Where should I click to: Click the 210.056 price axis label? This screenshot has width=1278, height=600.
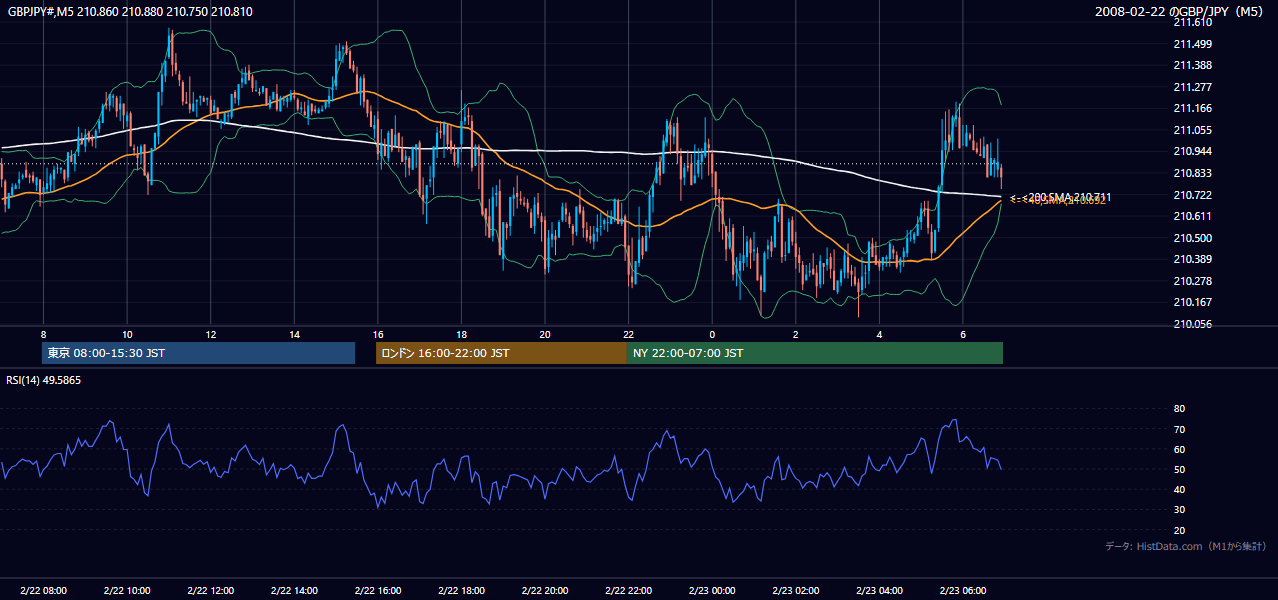click(1193, 324)
